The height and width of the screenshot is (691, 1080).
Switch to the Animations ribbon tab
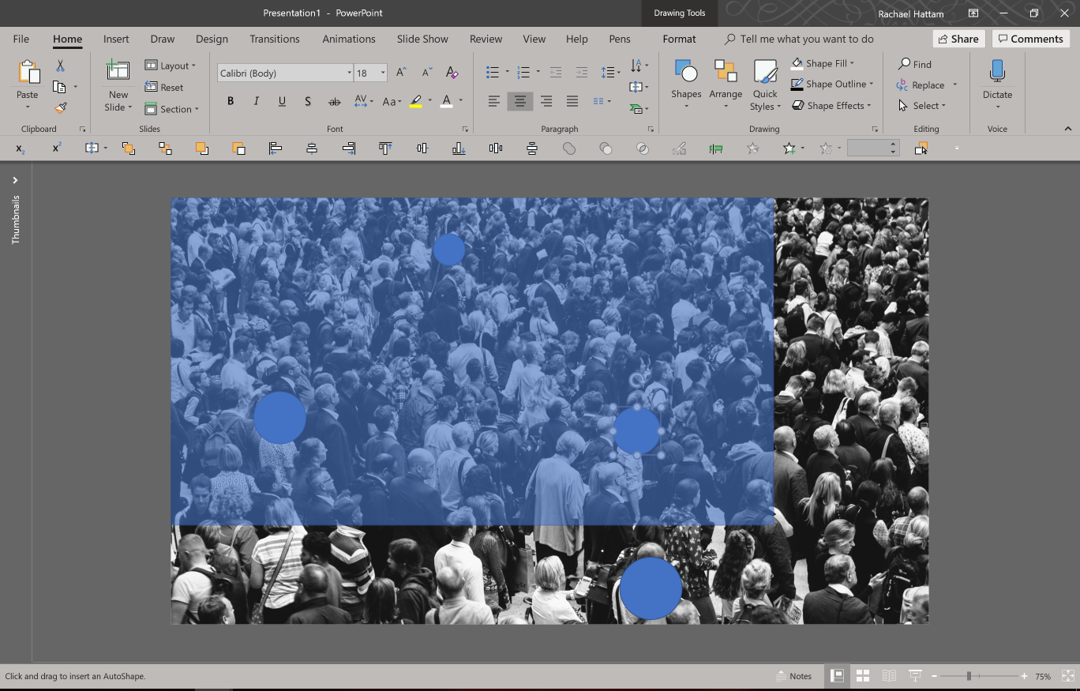[x=348, y=39]
